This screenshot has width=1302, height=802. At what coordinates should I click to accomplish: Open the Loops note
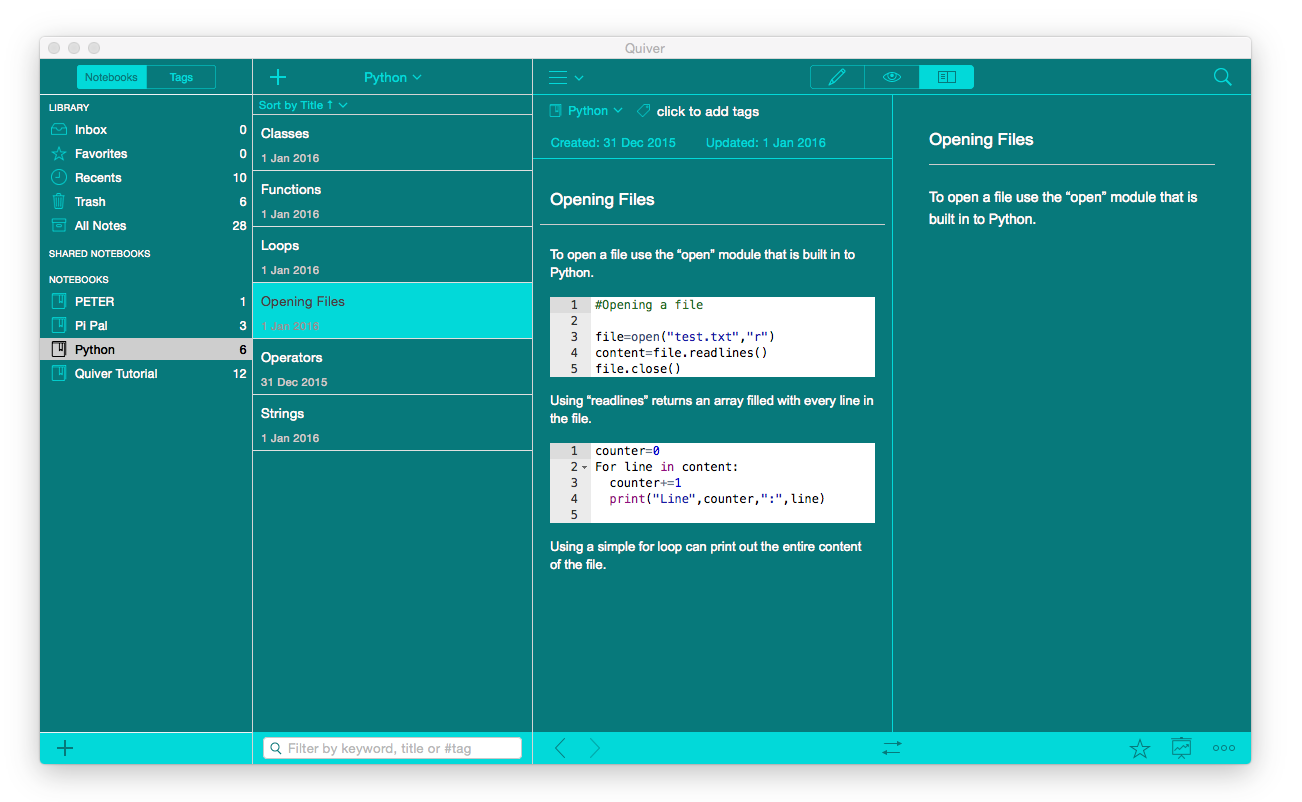[392, 255]
